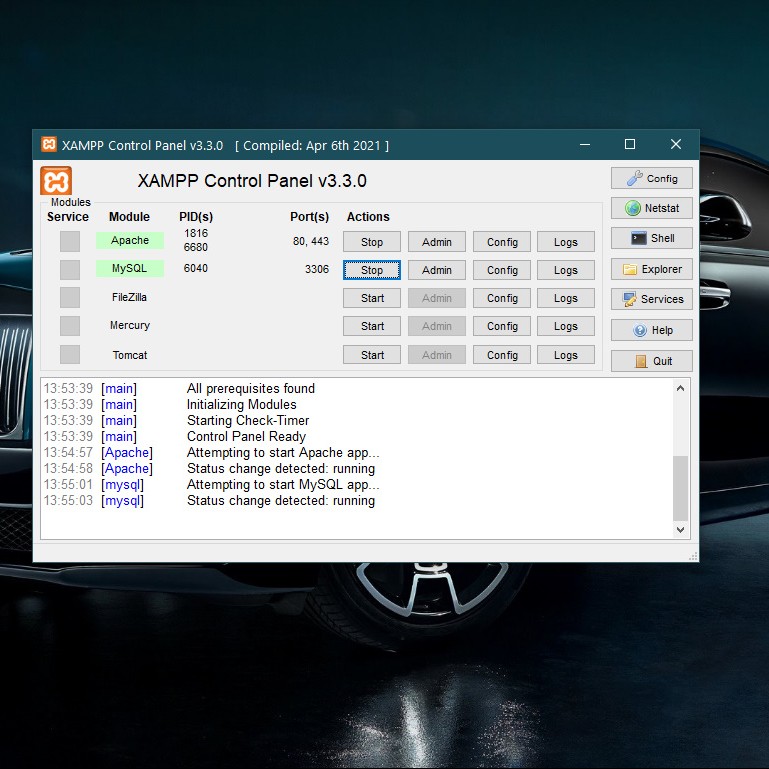Click log line 'All prerequisites found'

click(x=251, y=388)
